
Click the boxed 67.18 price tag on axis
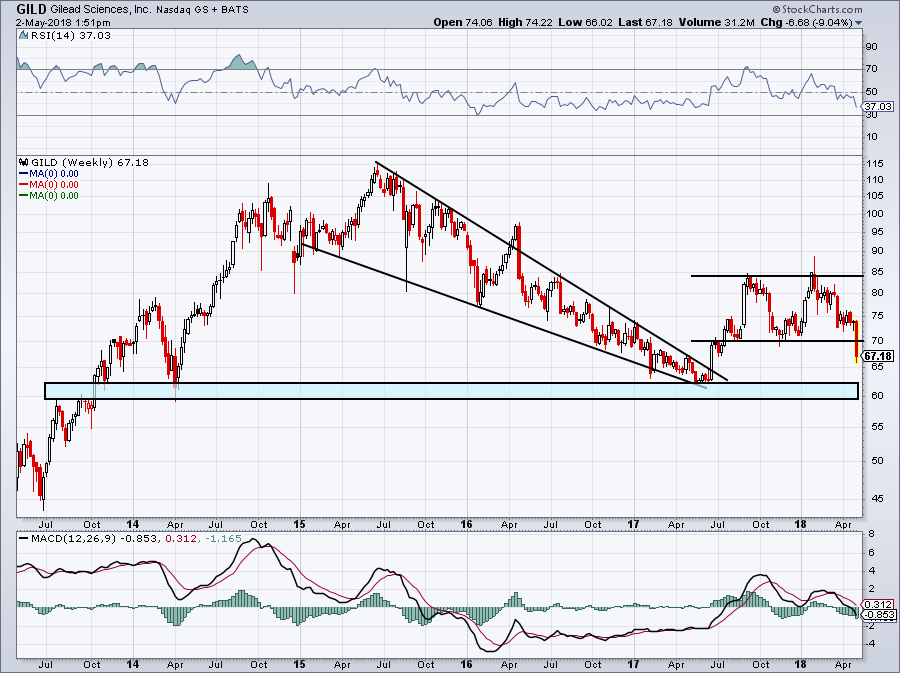(879, 356)
